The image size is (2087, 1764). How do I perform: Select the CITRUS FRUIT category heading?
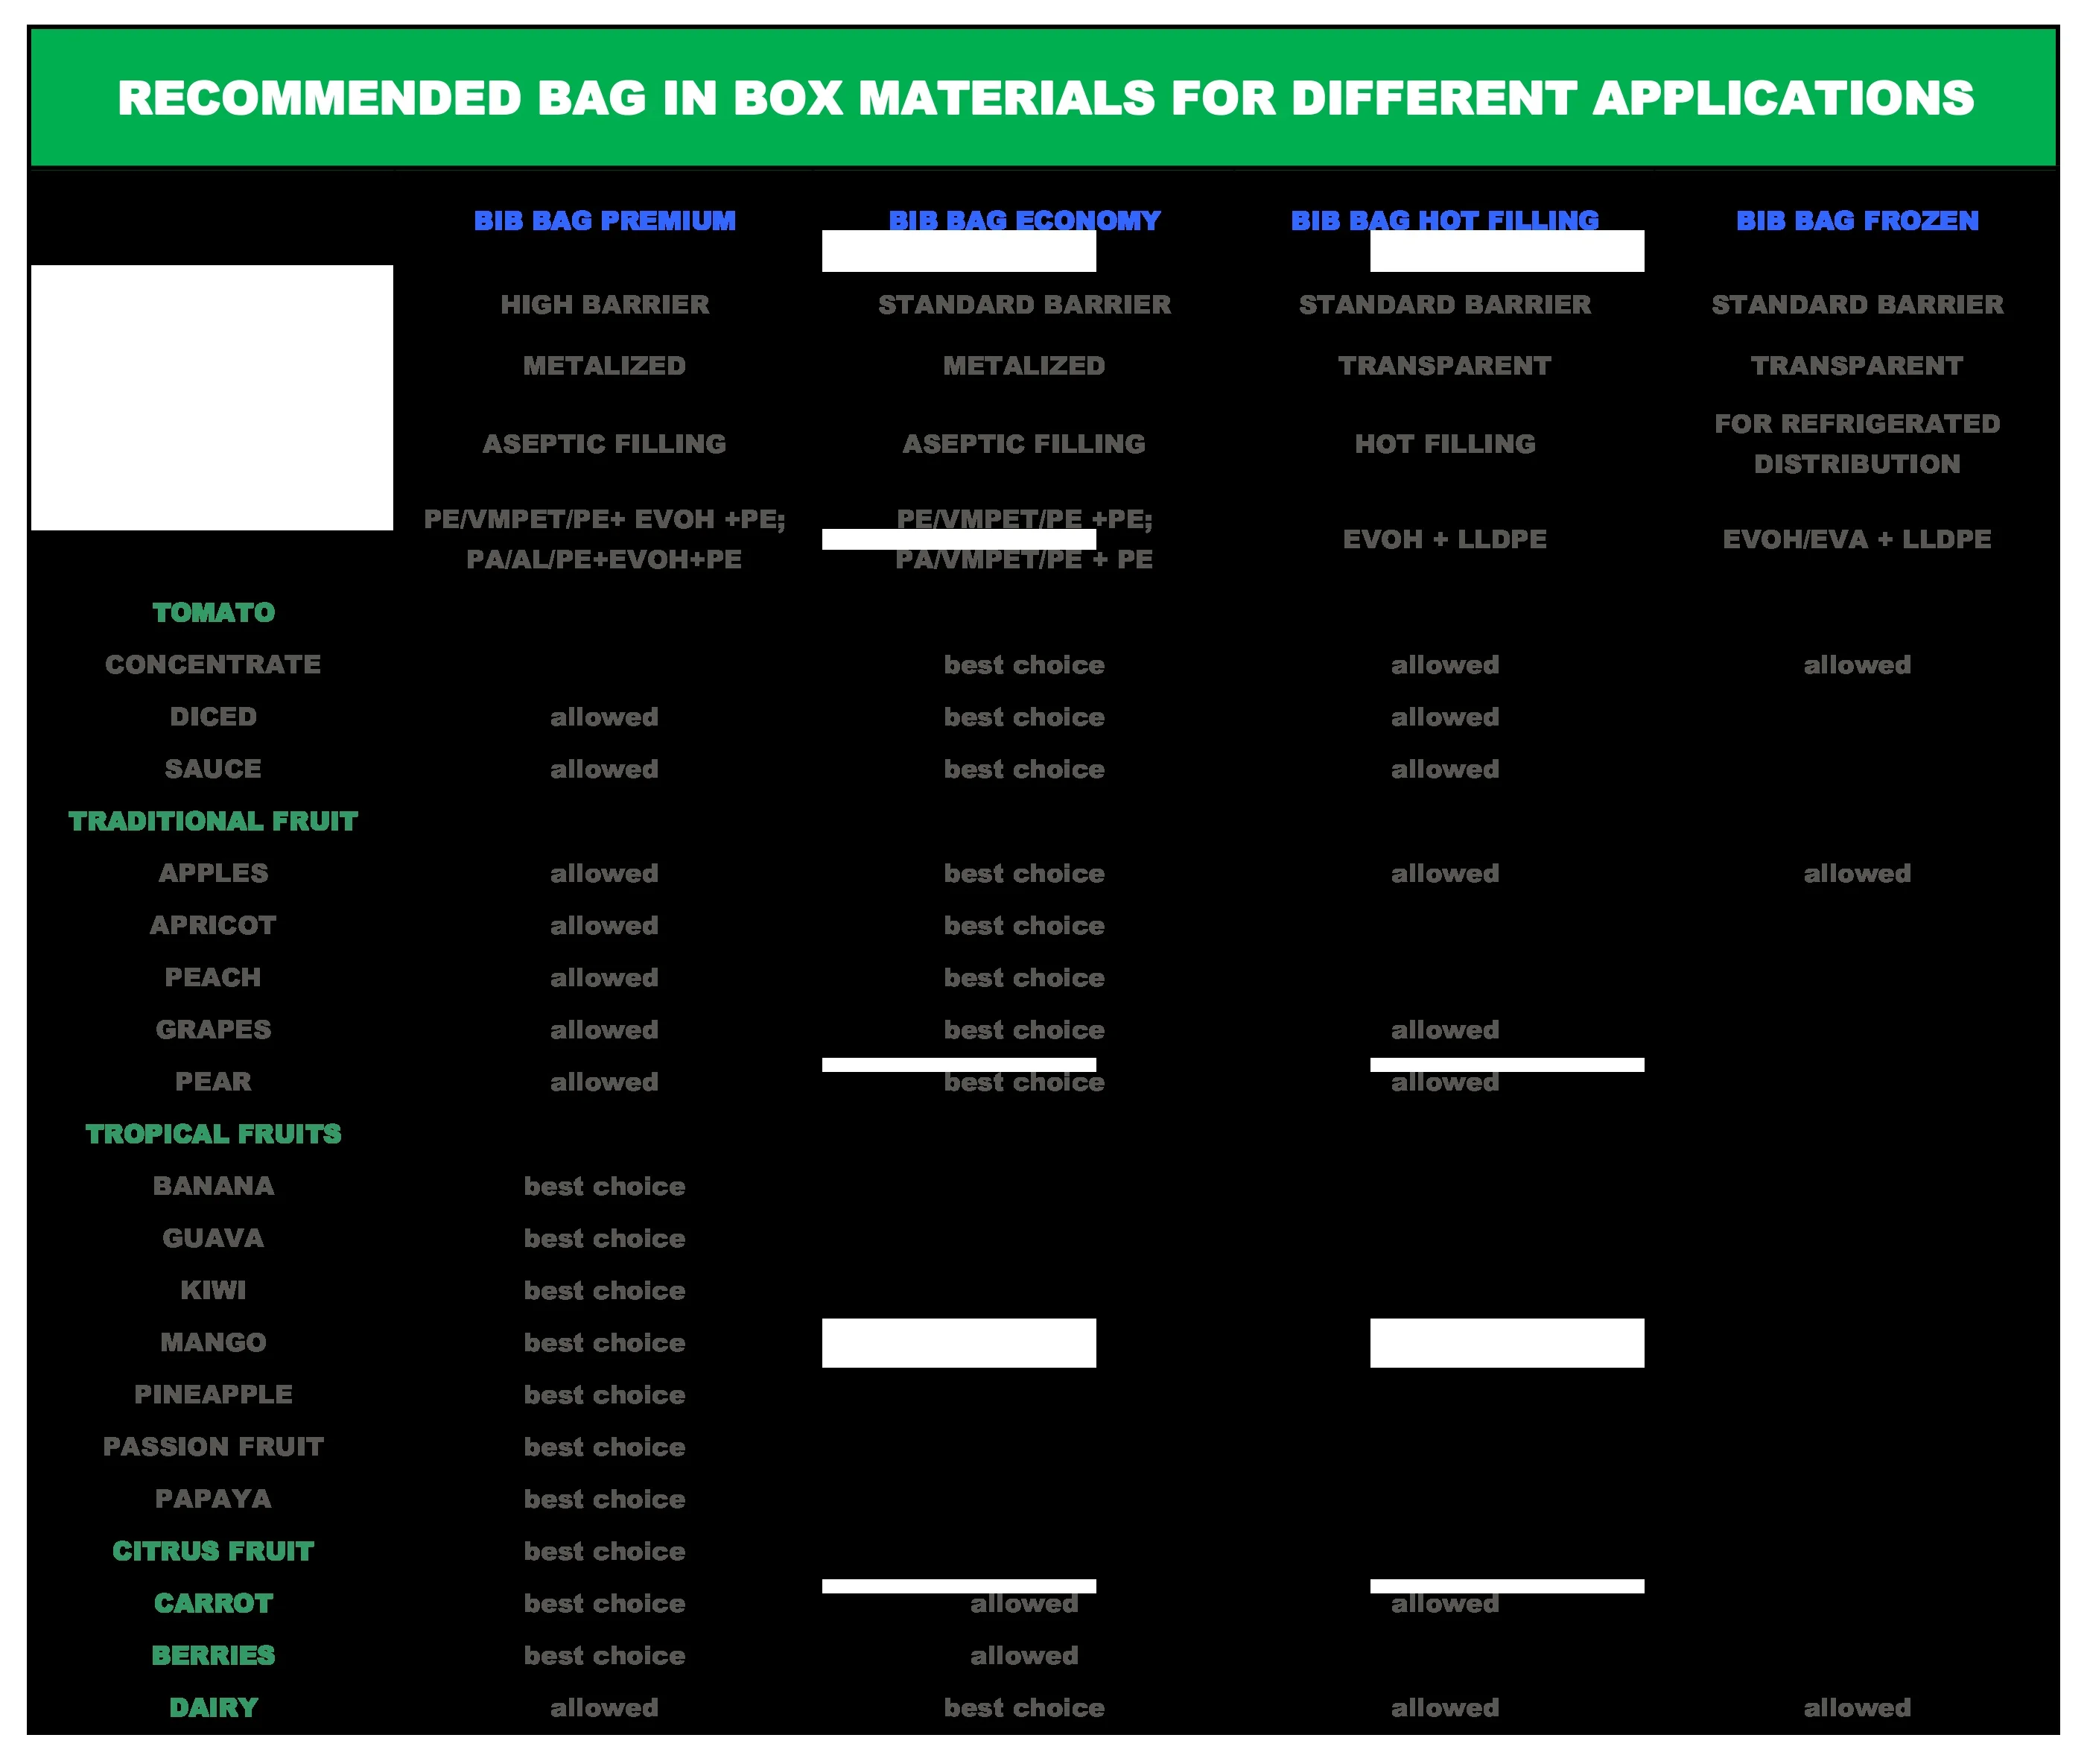(x=213, y=1551)
